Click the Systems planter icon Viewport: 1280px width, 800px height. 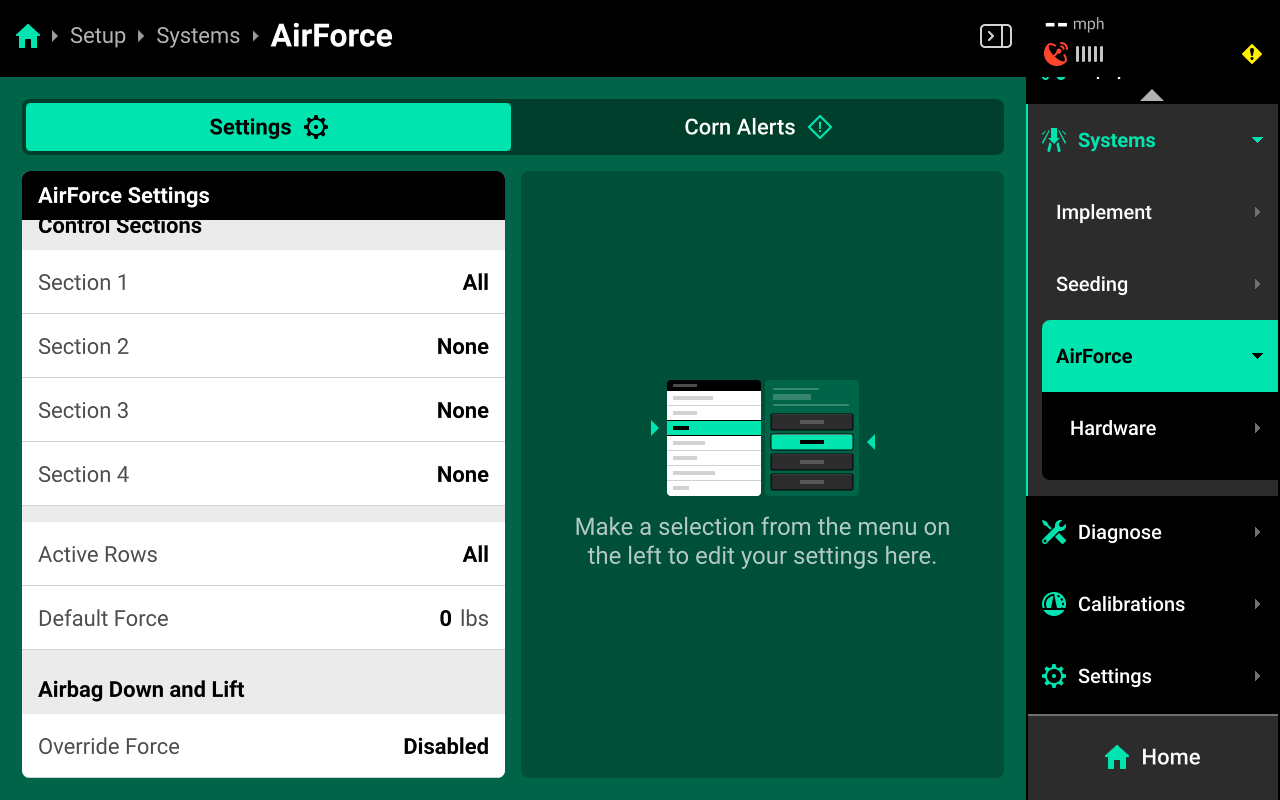(x=1054, y=140)
